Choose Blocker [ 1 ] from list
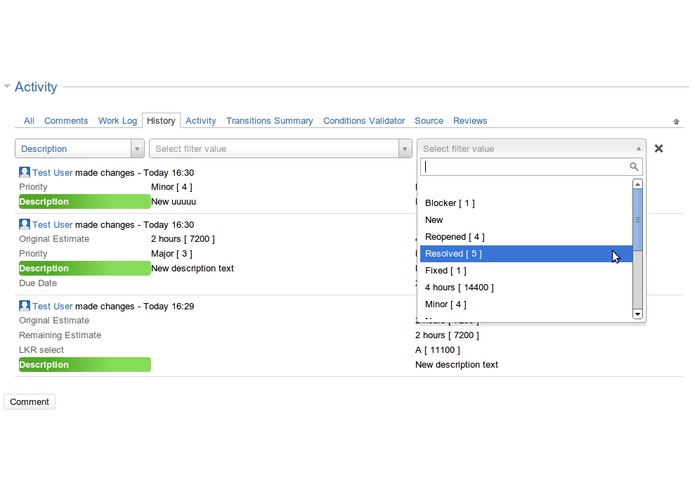This screenshot has height=494, width=695. click(526, 203)
